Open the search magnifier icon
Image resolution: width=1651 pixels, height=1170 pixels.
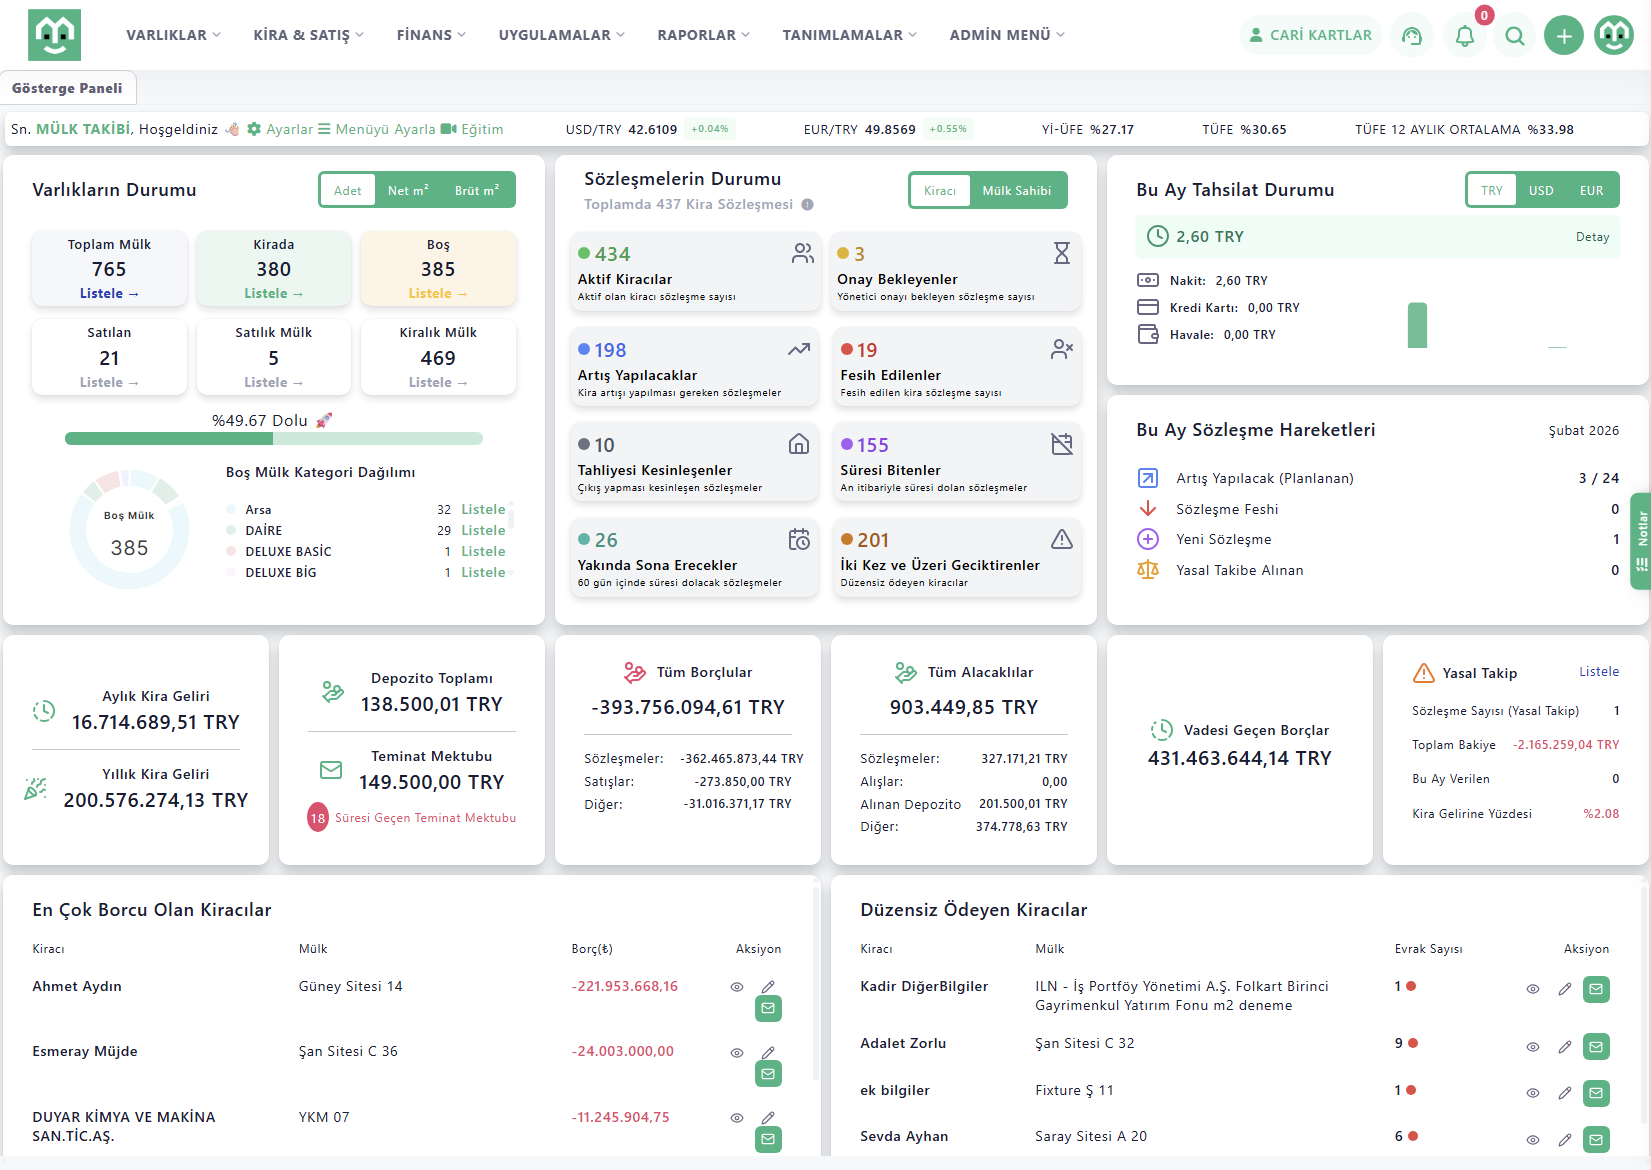click(x=1515, y=36)
